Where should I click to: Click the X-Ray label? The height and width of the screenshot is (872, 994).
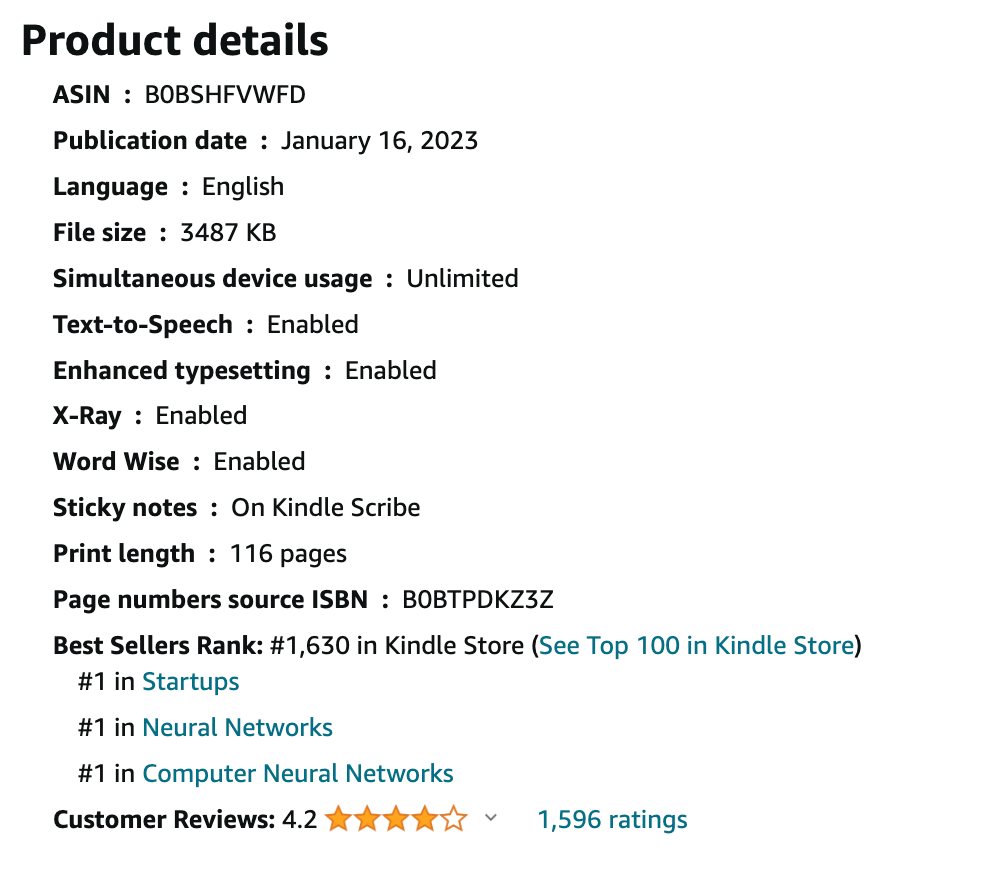(86, 416)
